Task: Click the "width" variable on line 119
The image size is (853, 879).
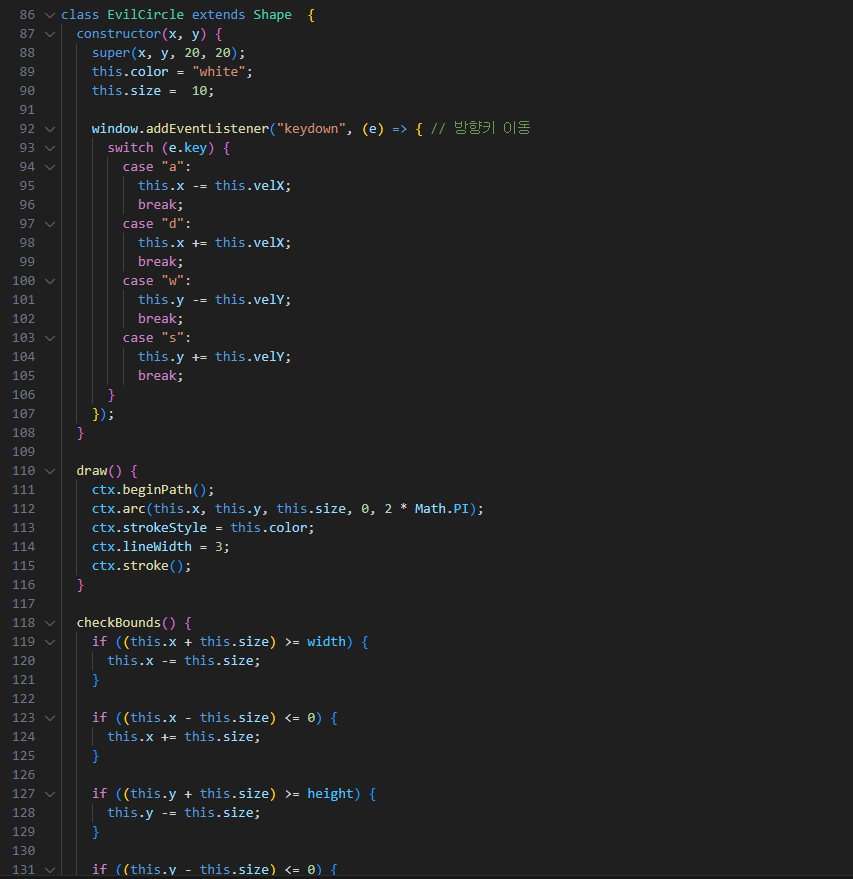Action: 326,642
